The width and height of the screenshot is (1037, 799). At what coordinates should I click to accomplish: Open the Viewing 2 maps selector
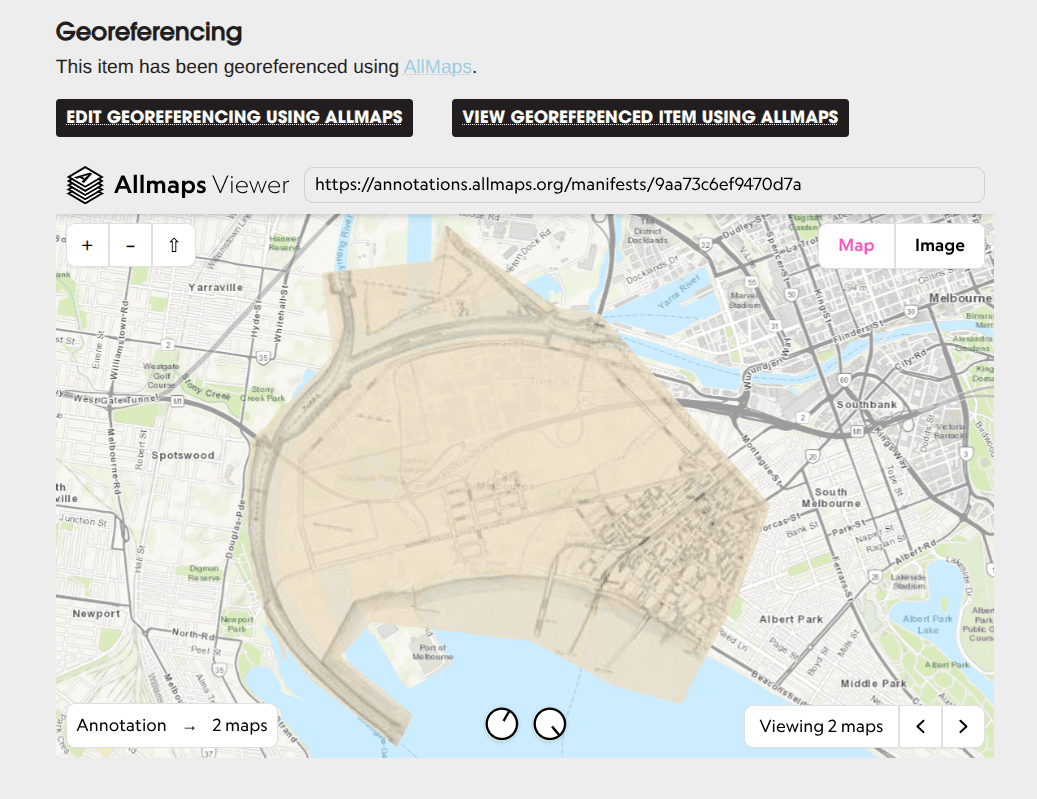click(821, 726)
